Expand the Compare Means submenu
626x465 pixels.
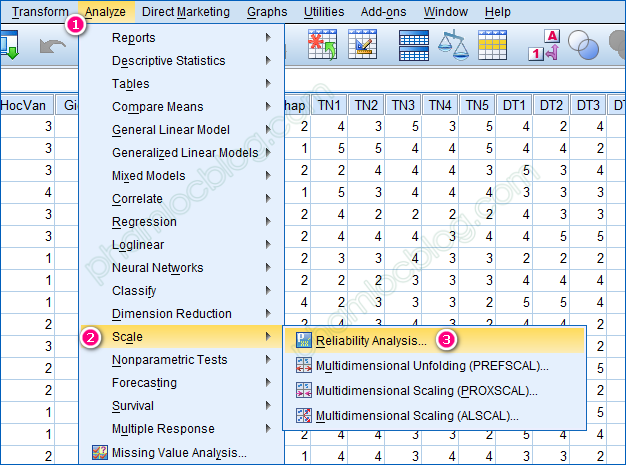[157, 107]
